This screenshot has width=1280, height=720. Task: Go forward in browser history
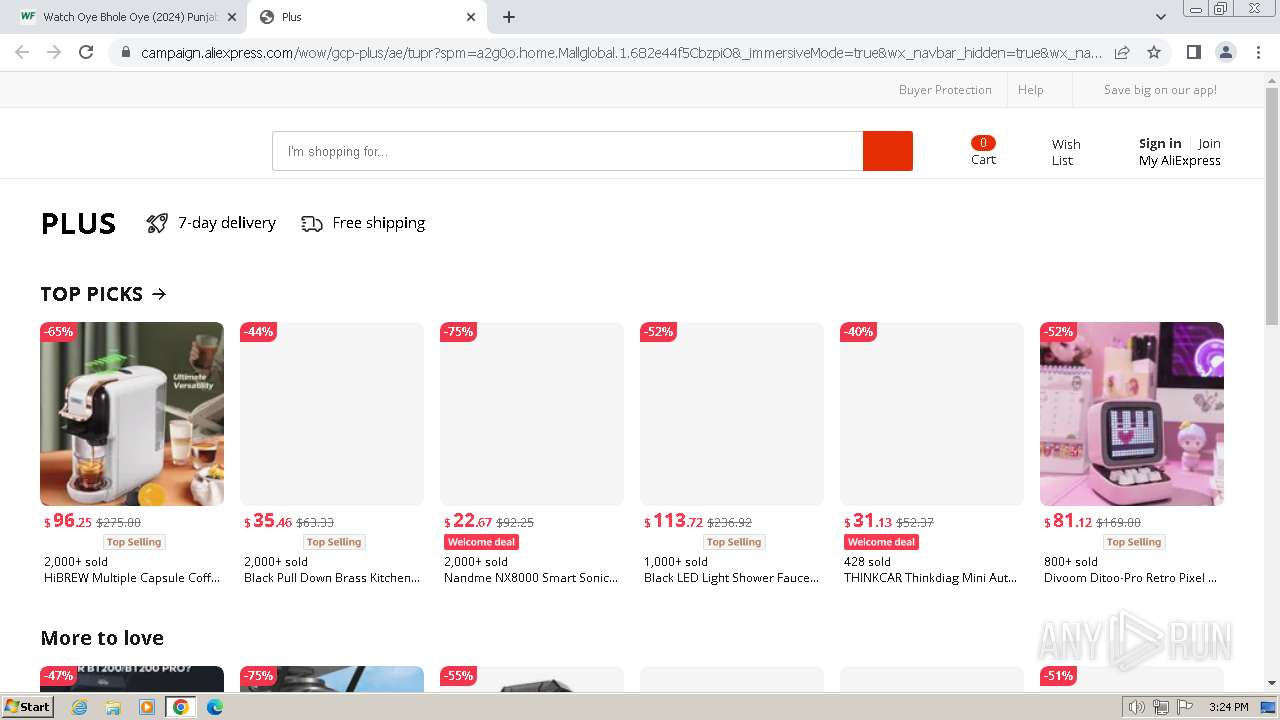click(54, 52)
